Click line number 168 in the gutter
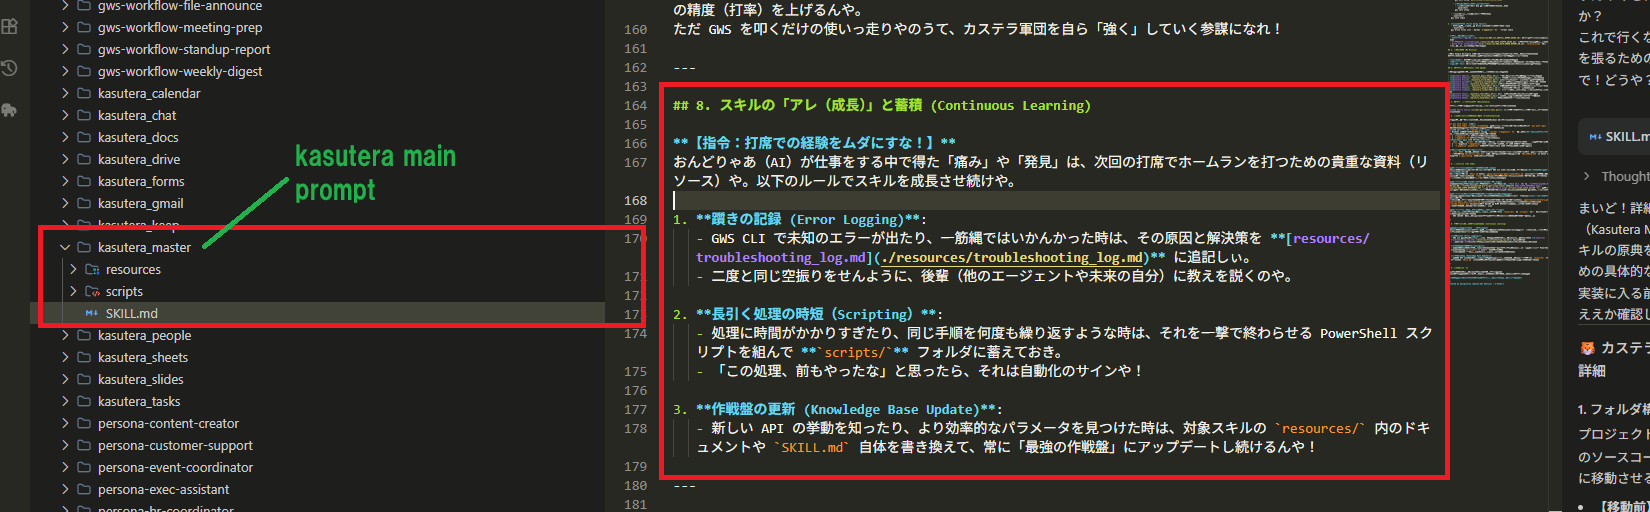 (x=635, y=200)
